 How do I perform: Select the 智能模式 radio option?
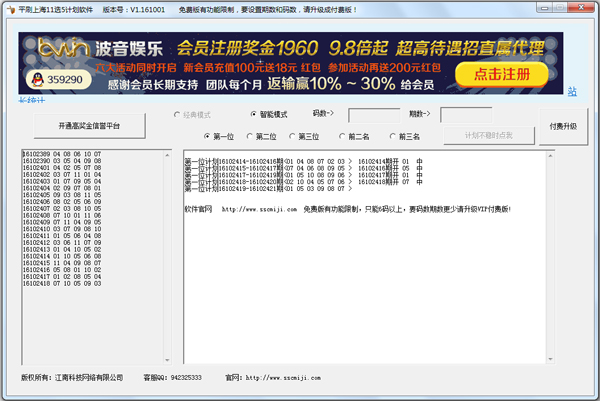pos(269,114)
